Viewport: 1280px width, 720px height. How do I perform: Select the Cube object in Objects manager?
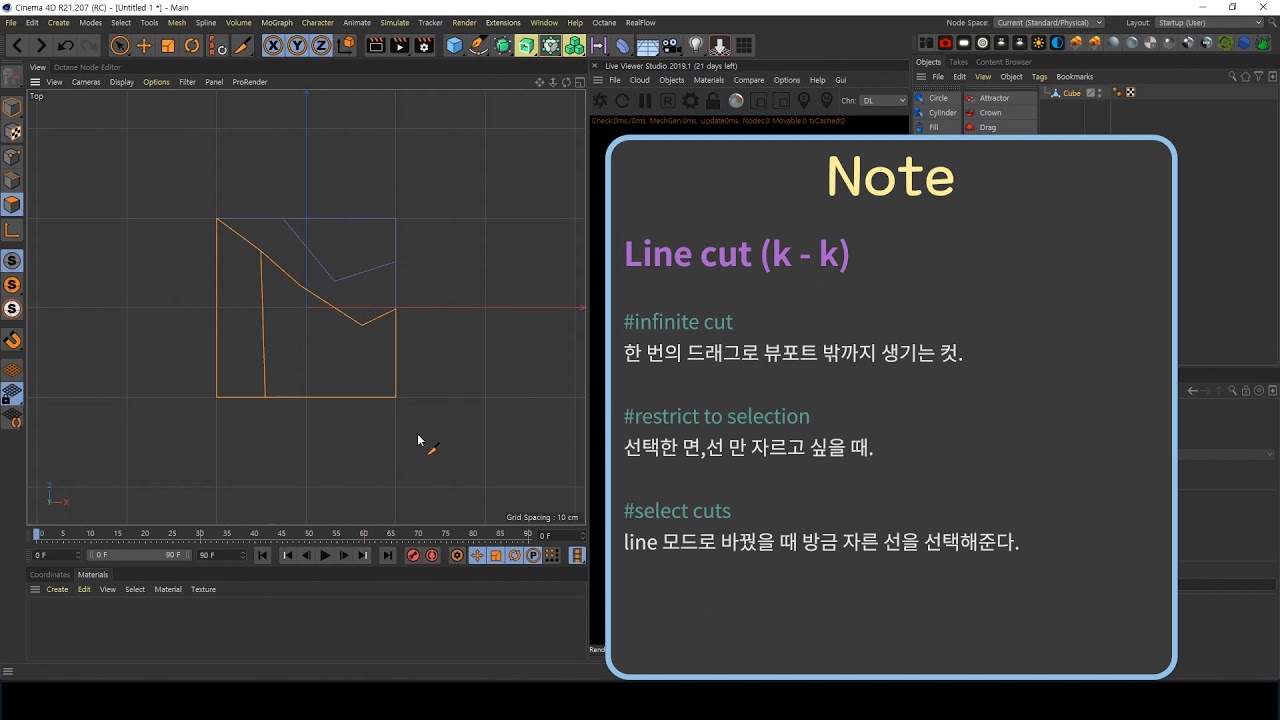(1071, 93)
